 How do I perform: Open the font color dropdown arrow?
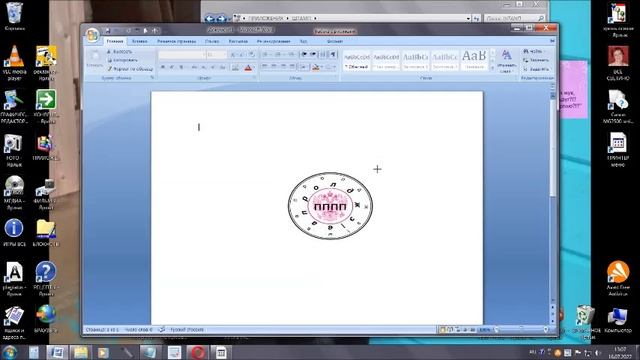coord(254,68)
